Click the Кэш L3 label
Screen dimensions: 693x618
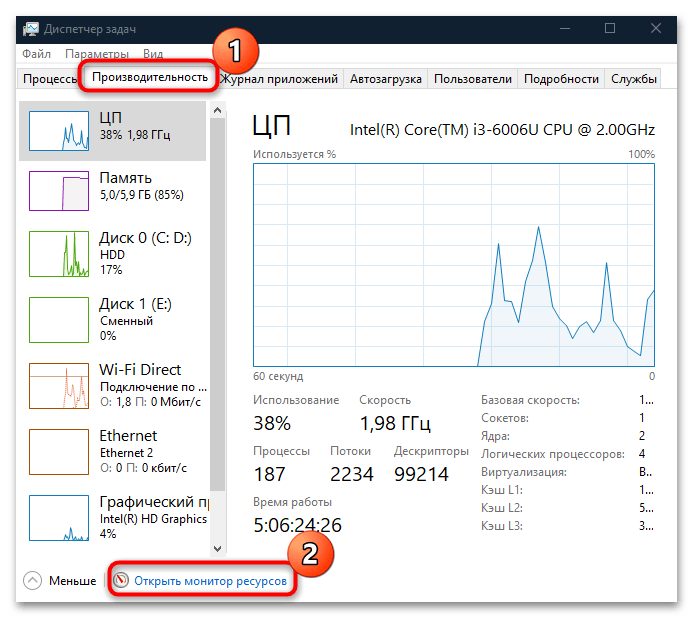click(x=502, y=526)
